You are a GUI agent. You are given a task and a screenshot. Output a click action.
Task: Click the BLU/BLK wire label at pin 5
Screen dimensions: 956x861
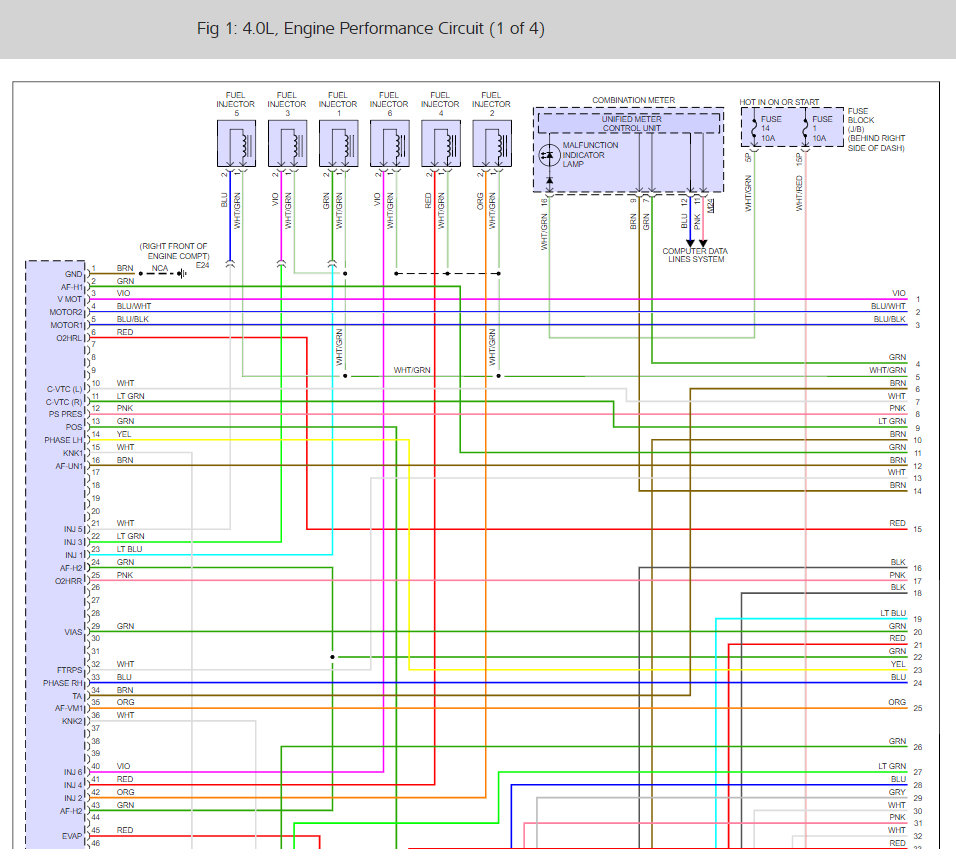(132, 319)
